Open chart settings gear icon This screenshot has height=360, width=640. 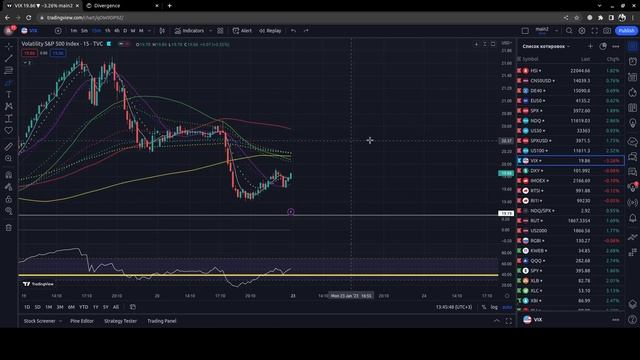tap(582, 31)
